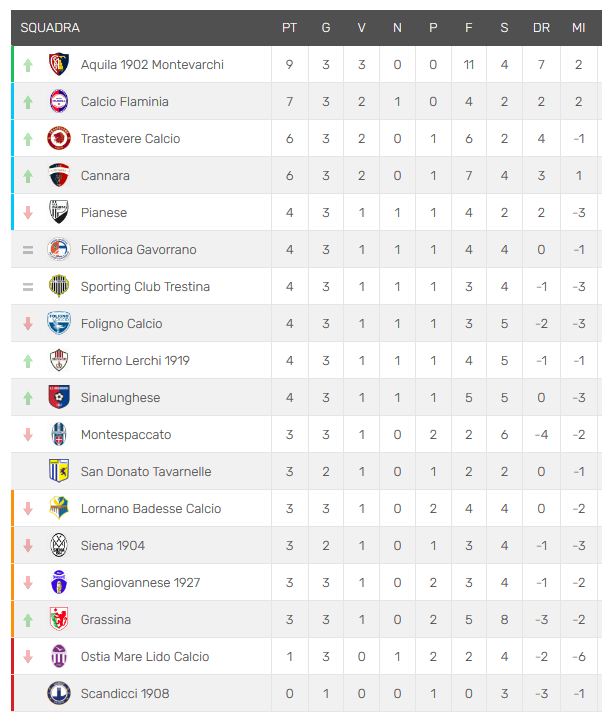The width and height of the screenshot is (602, 716).
Task: Click the Trastevere Calcio round crest
Action: [x=59, y=138]
